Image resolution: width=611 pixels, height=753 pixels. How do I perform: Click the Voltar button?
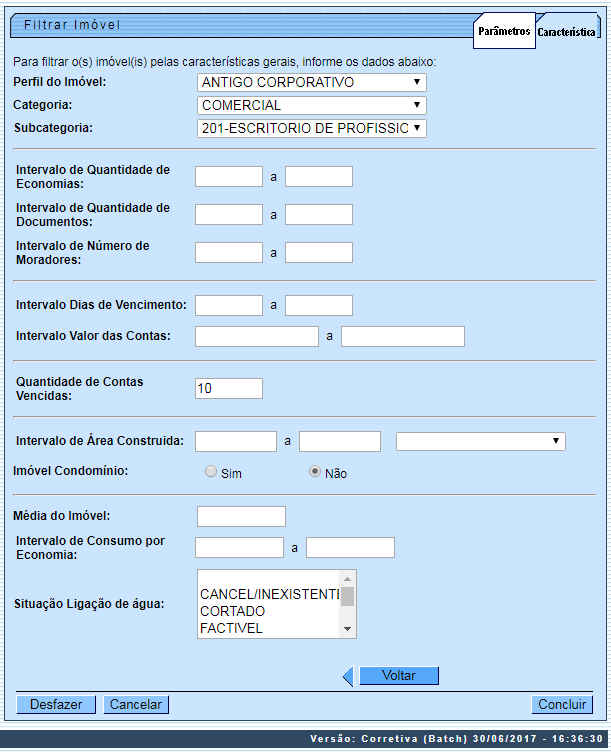pyautogui.click(x=398, y=676)
